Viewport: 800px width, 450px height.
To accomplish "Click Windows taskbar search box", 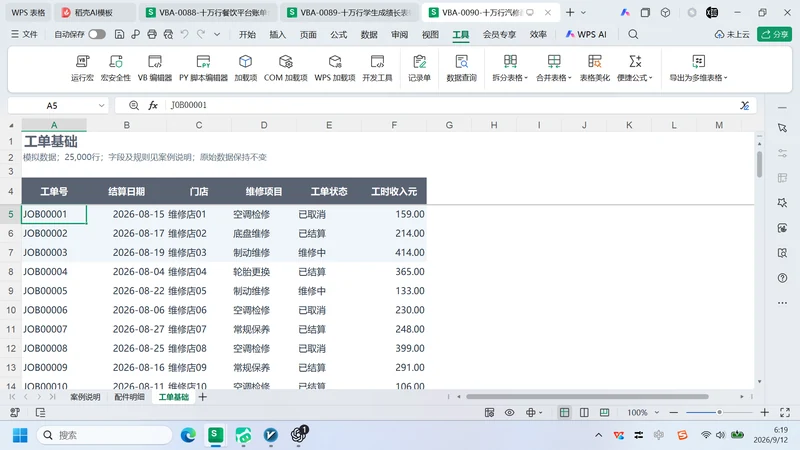I will click(105, 435).
